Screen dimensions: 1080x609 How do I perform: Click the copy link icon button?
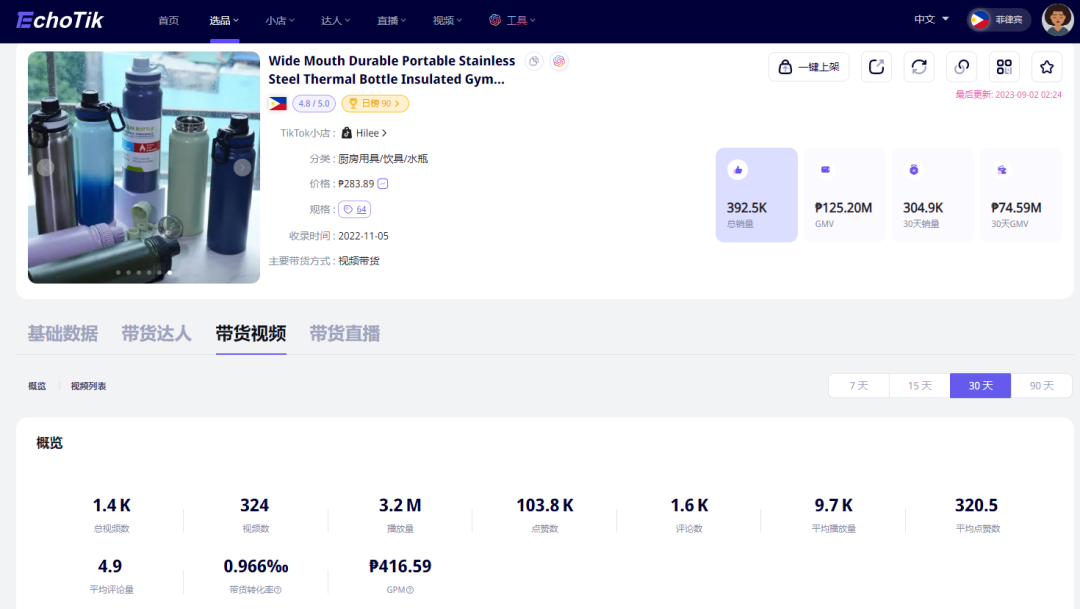tap(961, 67)
